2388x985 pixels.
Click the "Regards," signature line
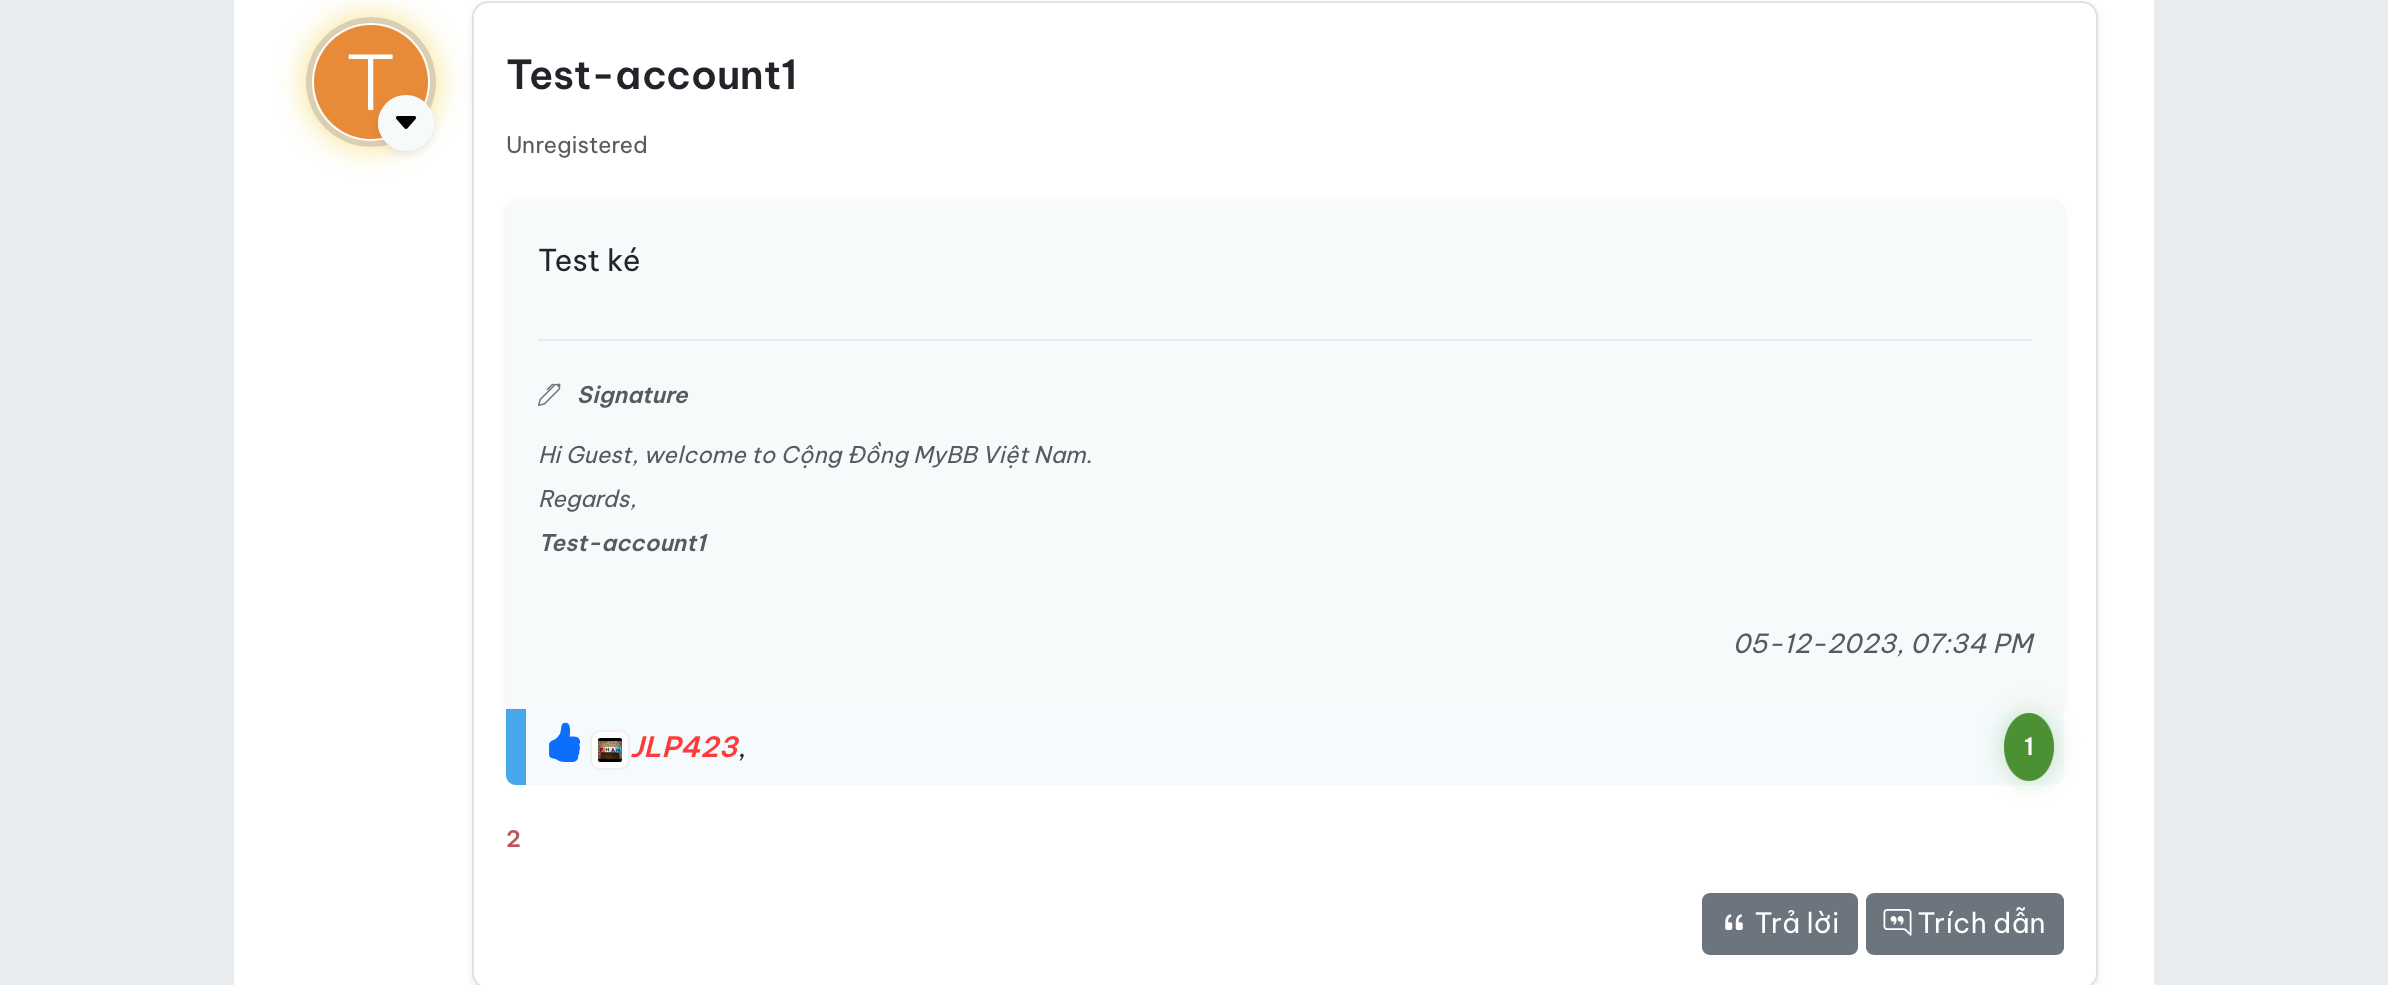(x=587, y=499)
